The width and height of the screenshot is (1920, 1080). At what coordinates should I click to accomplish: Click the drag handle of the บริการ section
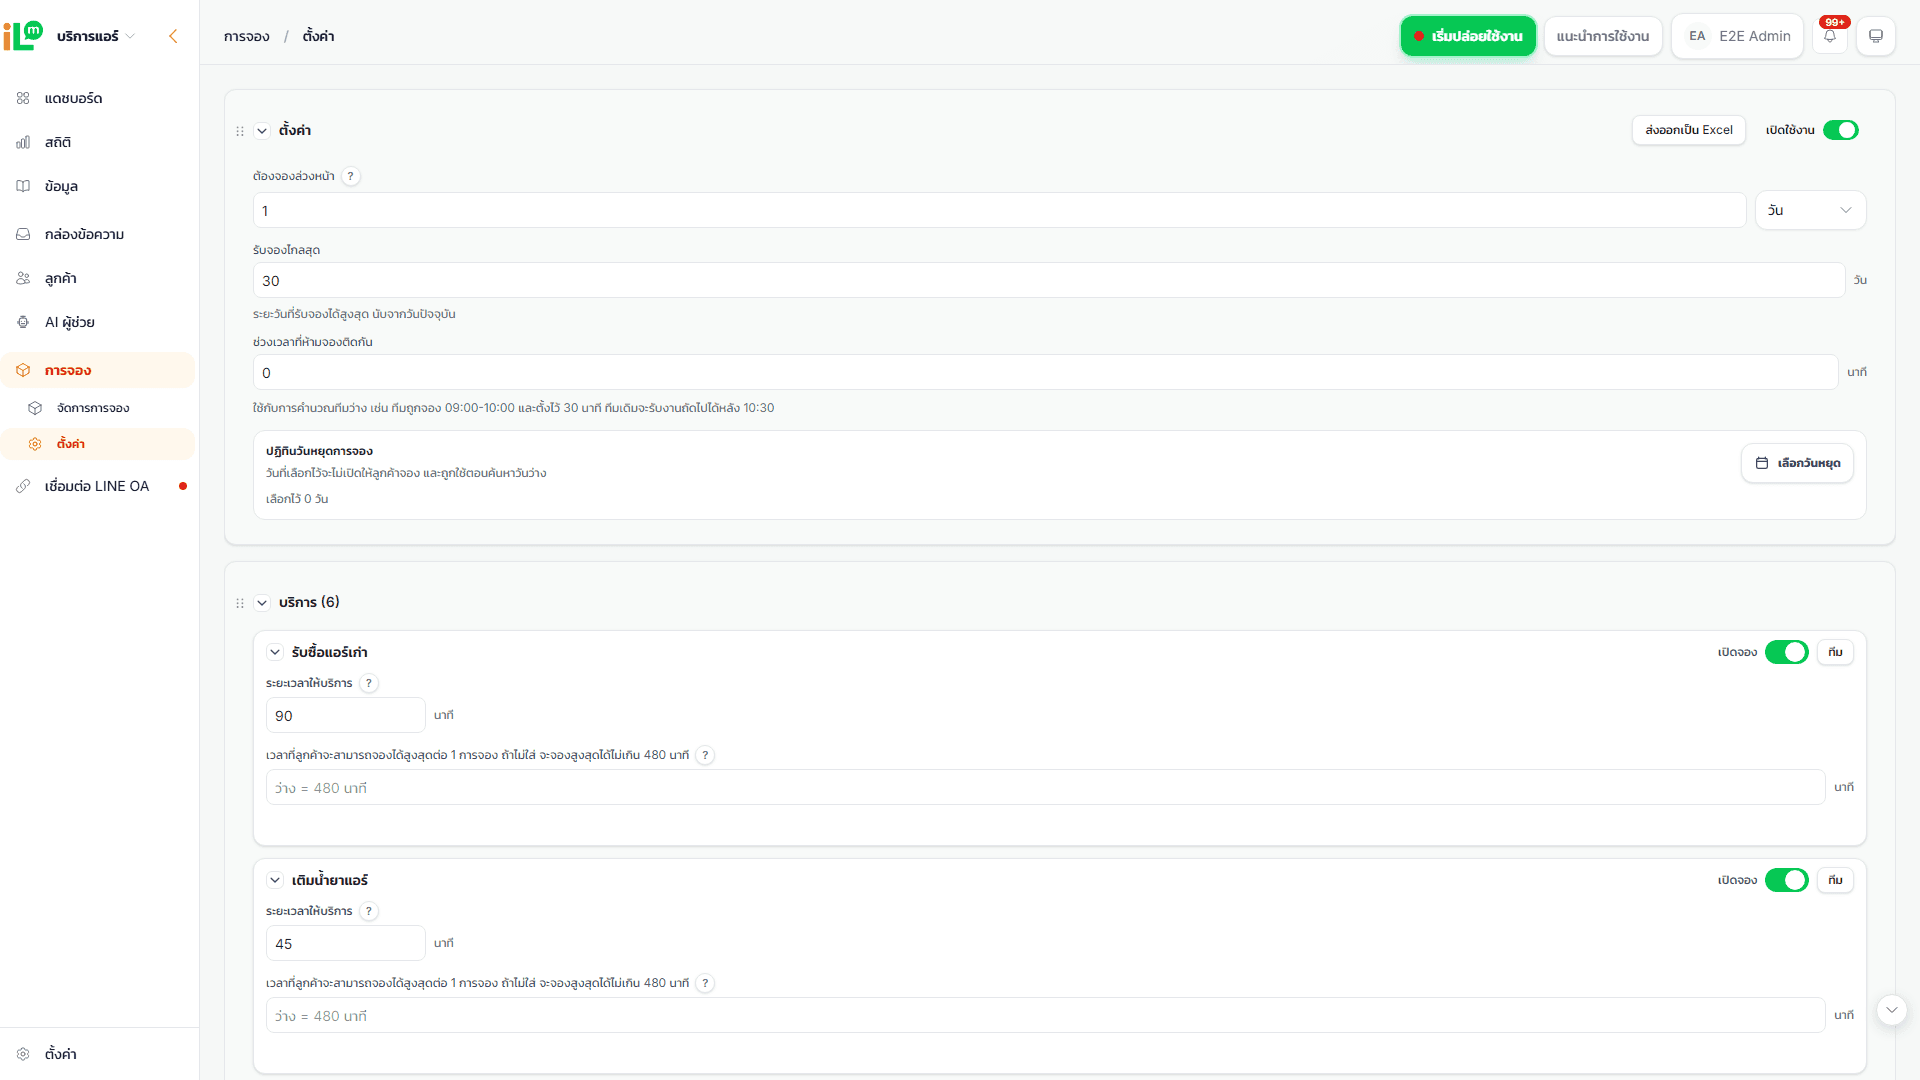click(240, 603)
